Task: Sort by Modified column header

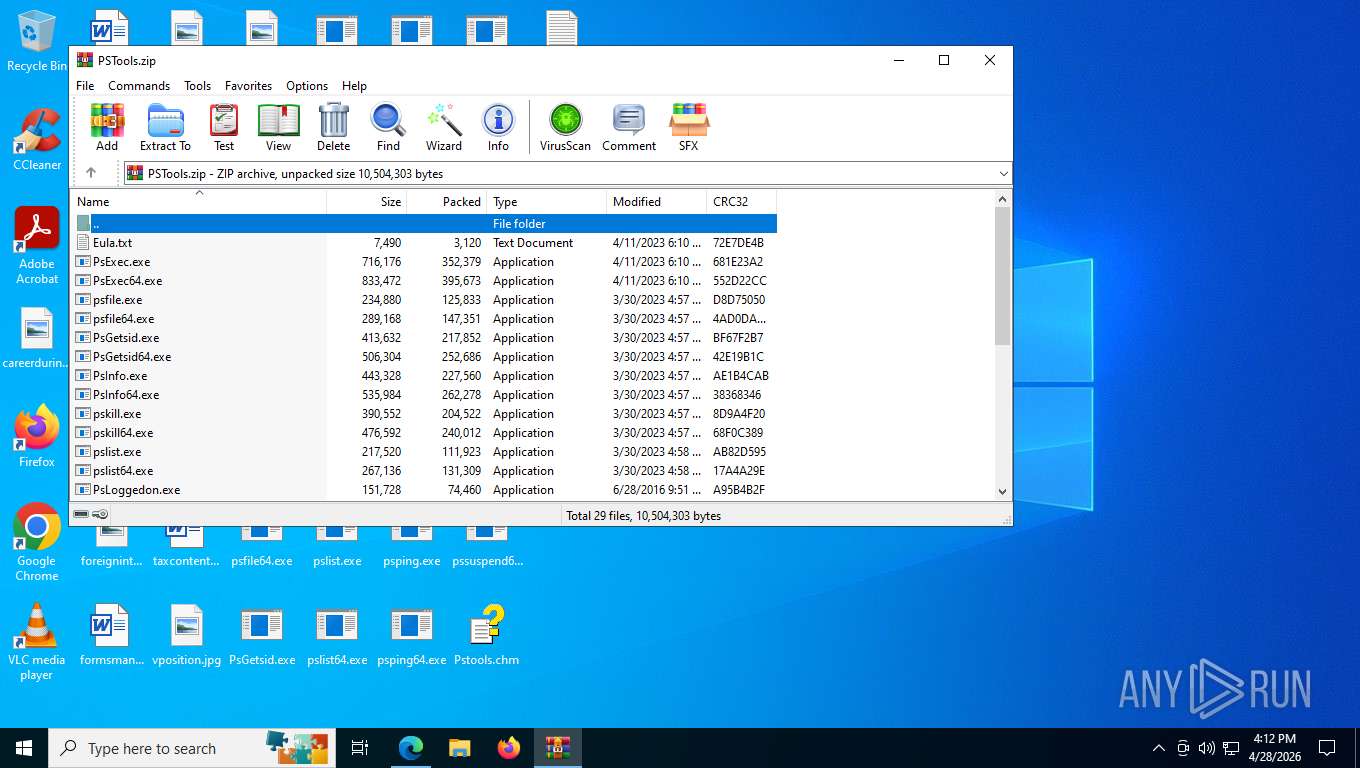Action: [657, 202]
